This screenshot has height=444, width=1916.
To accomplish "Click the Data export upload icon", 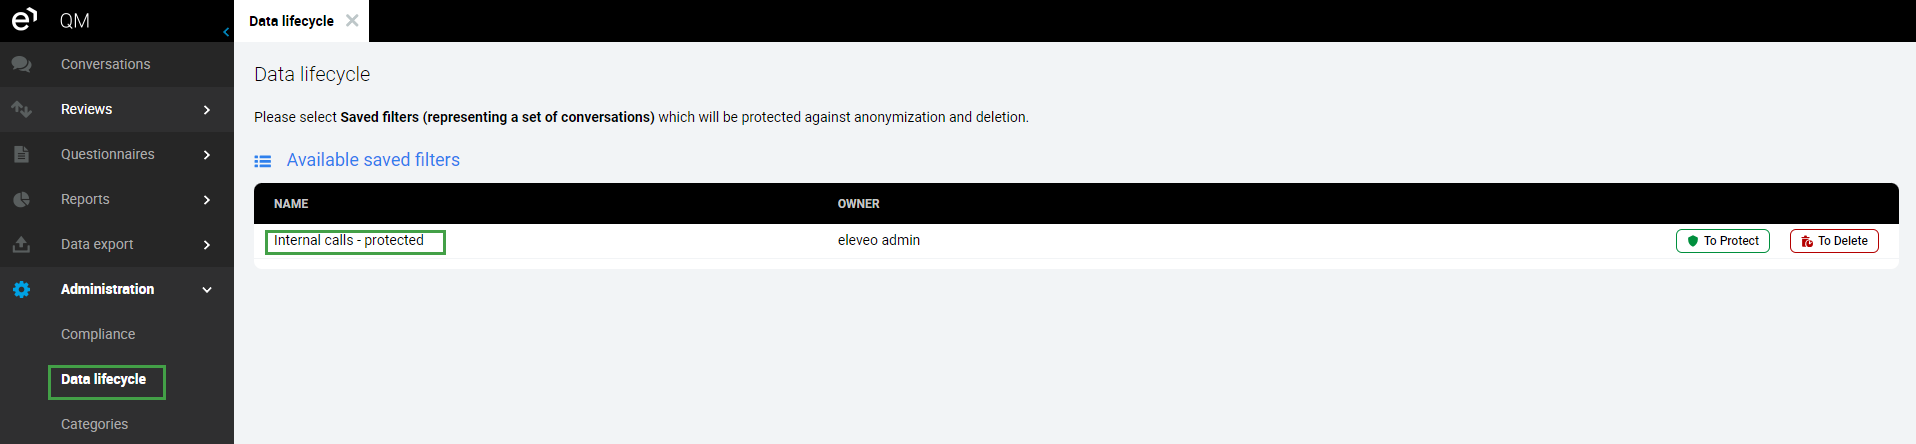I will click(21, 244).
